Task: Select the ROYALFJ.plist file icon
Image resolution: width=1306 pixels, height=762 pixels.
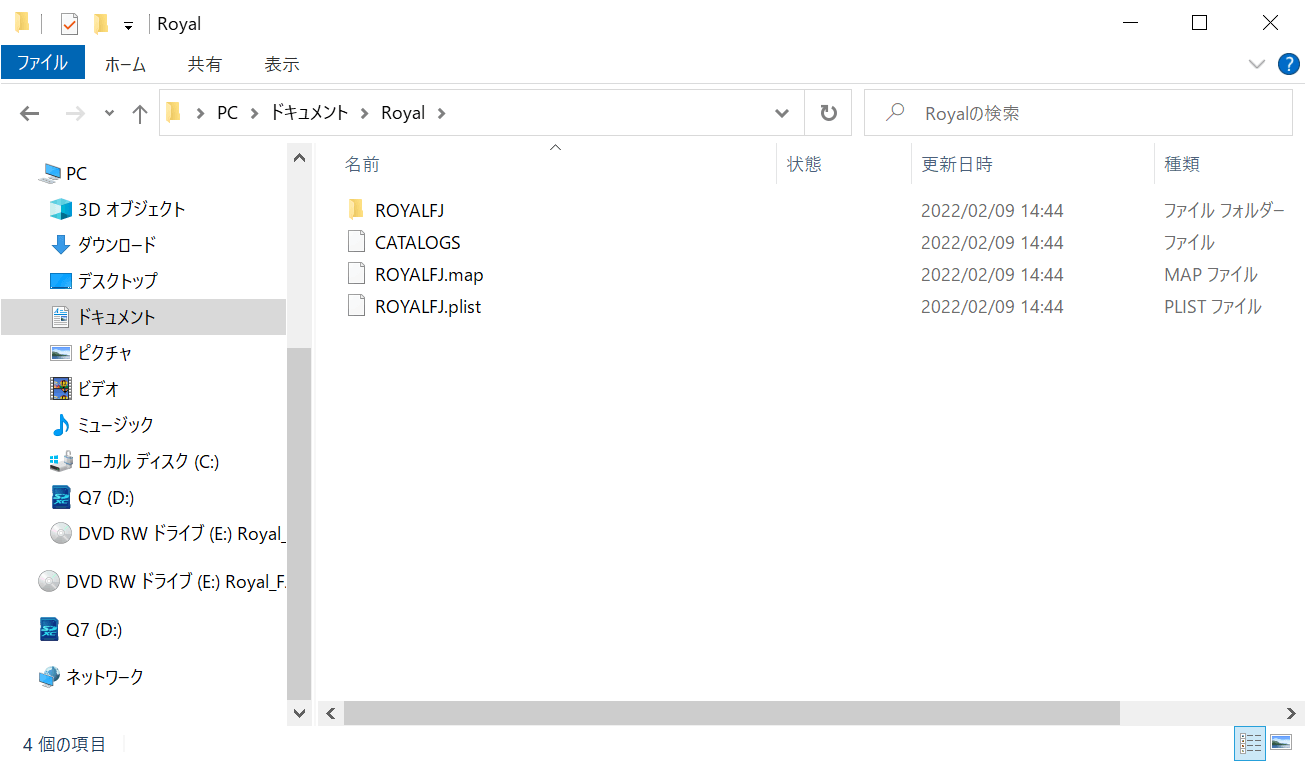Action: 356,306
